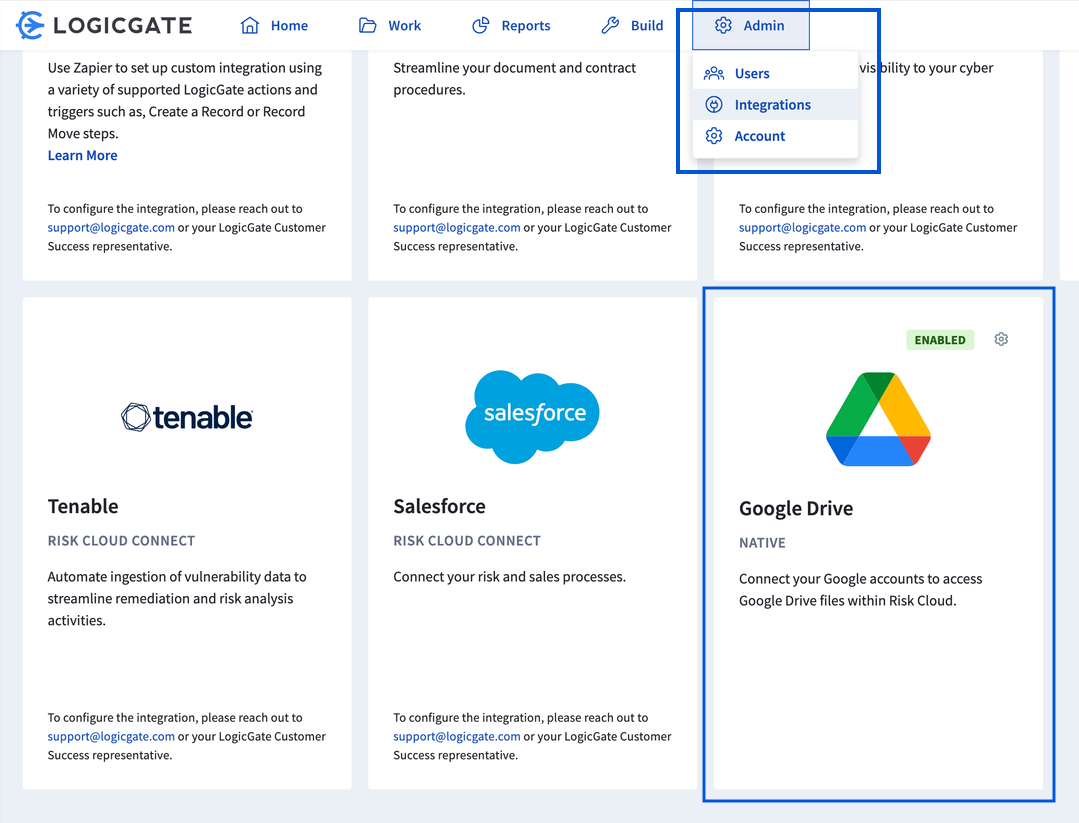Click RISK CLOUD CONNECT label under Tenable
Viewport: 1079px width, 823px height.
121,541
